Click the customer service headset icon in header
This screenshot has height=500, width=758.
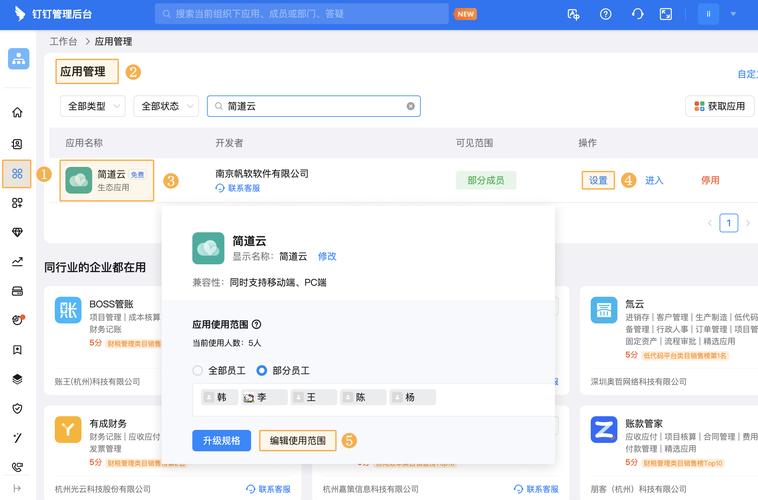637,14
